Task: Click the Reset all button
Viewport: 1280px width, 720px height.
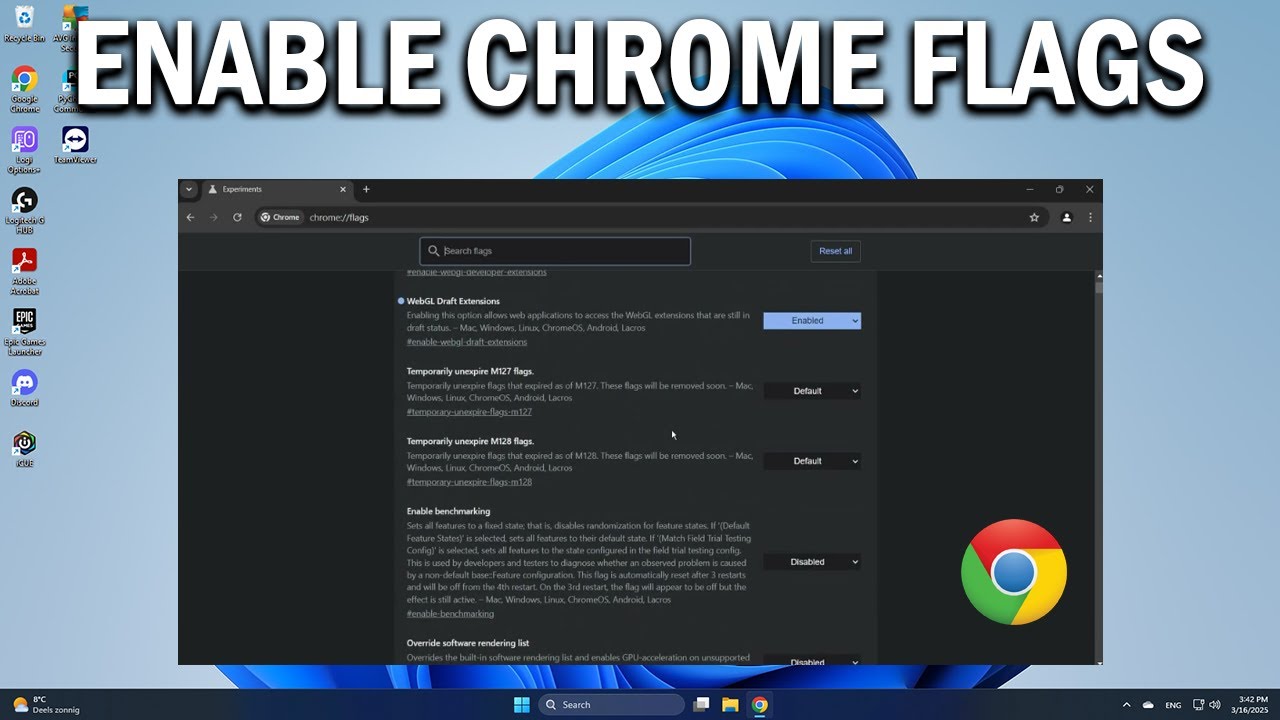Action: [835, 251]
